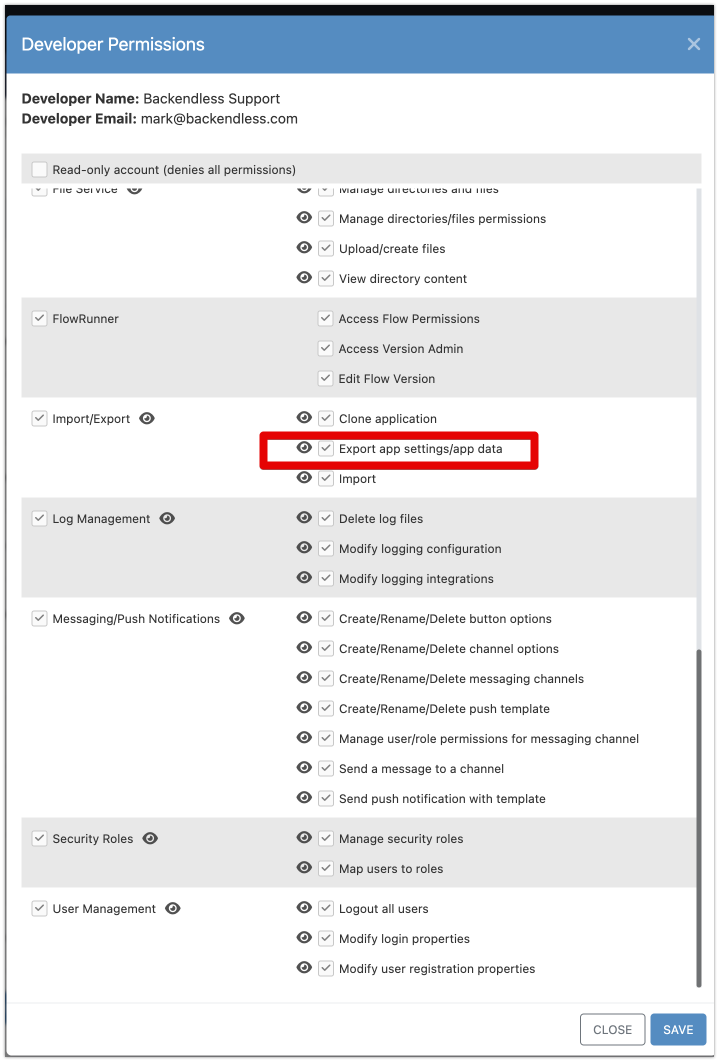Click the permissions list vertical scrollbar
Image resolution: width=719 pixels, height=1062 pixels.
(699, 818)
